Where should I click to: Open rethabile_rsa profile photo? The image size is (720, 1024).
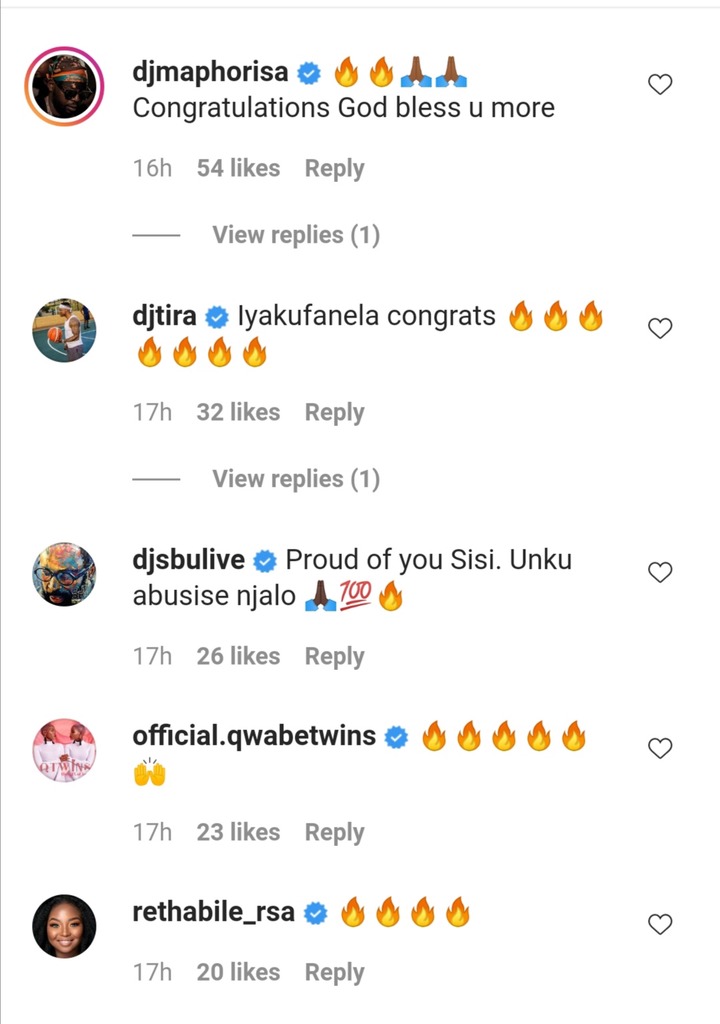coord(64,926)
